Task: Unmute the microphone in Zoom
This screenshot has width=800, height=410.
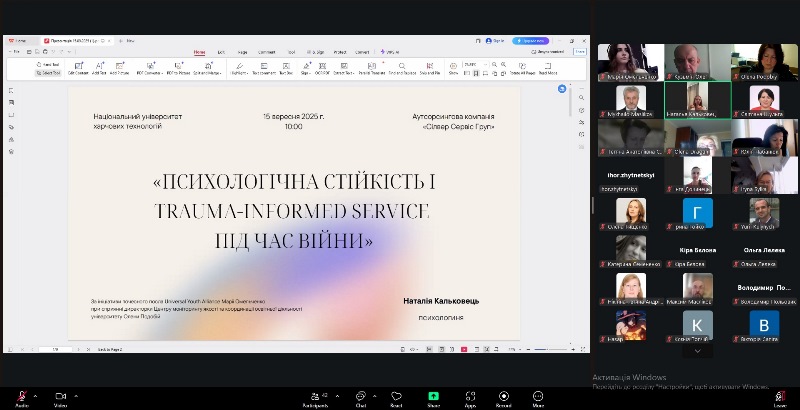Action: point(22,397)
